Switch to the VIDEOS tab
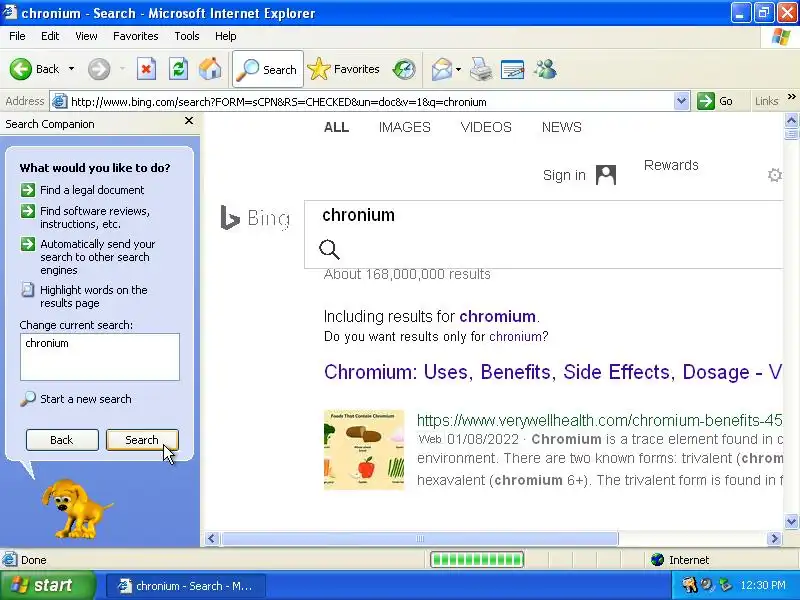800x600 pixels. pos(486,127)
